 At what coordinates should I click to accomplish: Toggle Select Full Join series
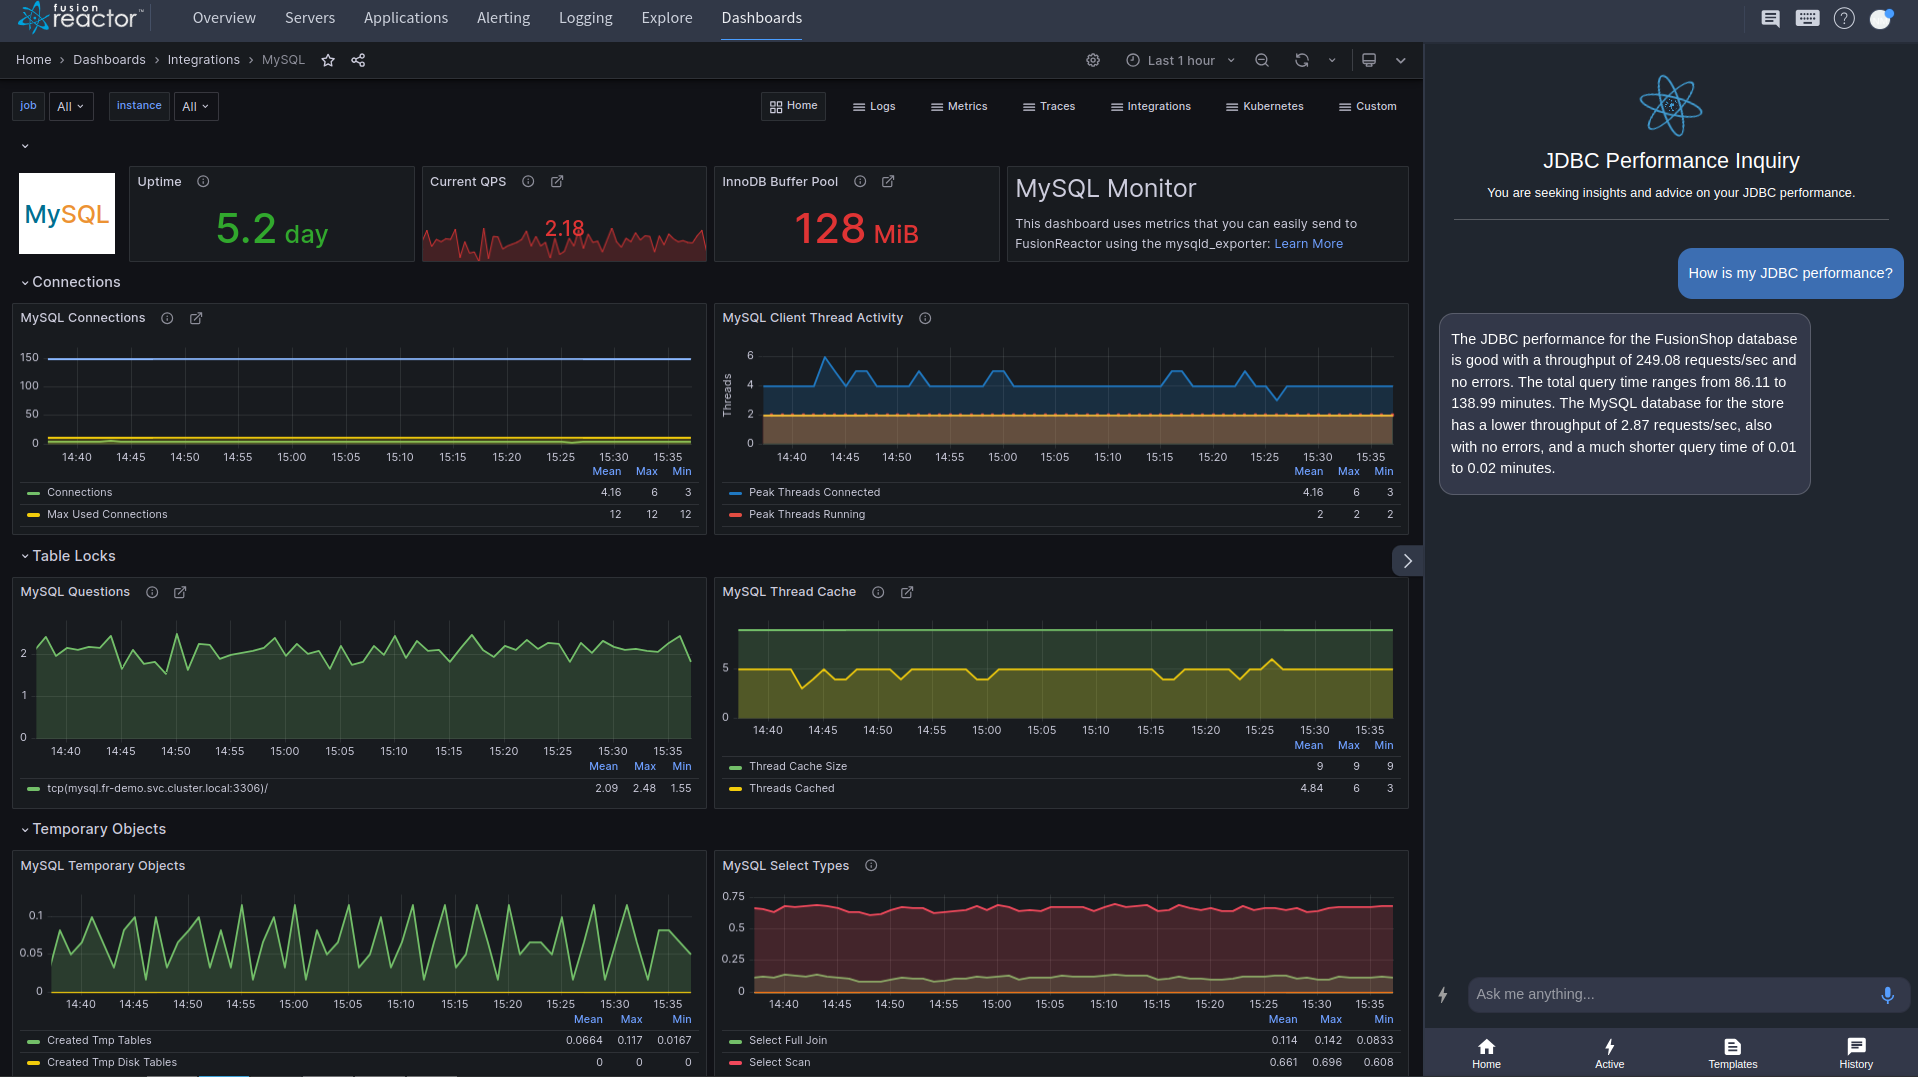pyautogui.click(x=788, y=1040)
